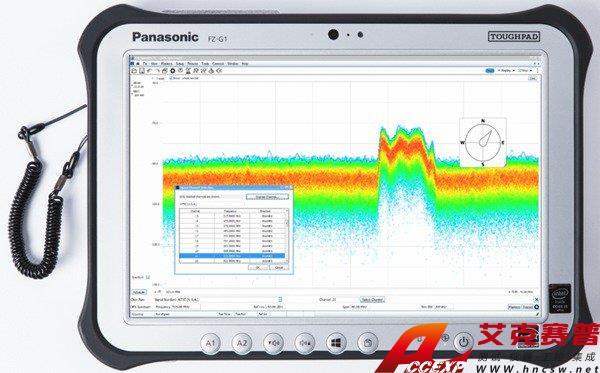The image size is (600, 373).
Task: Open the settings gear toolbar icon
Action: point(173,71)
